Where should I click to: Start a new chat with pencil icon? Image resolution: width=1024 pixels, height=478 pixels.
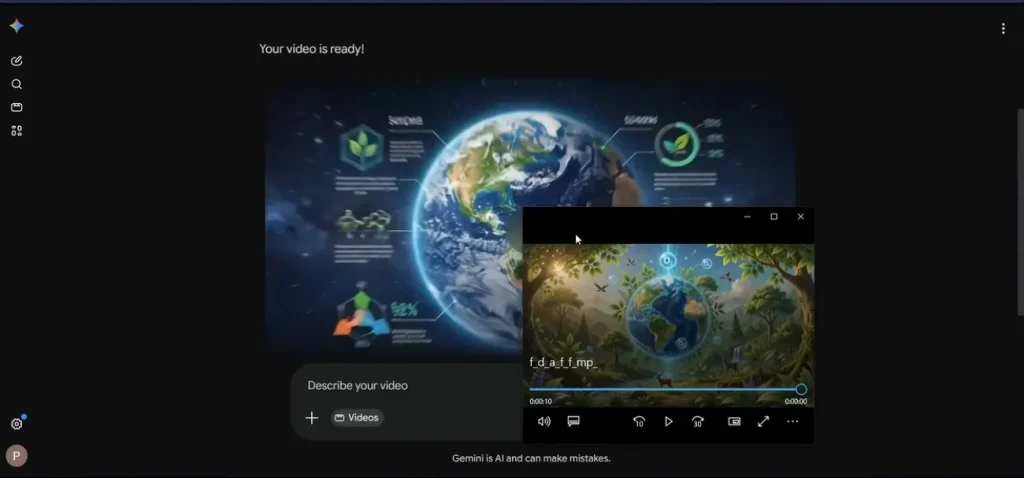click(16, 61)
